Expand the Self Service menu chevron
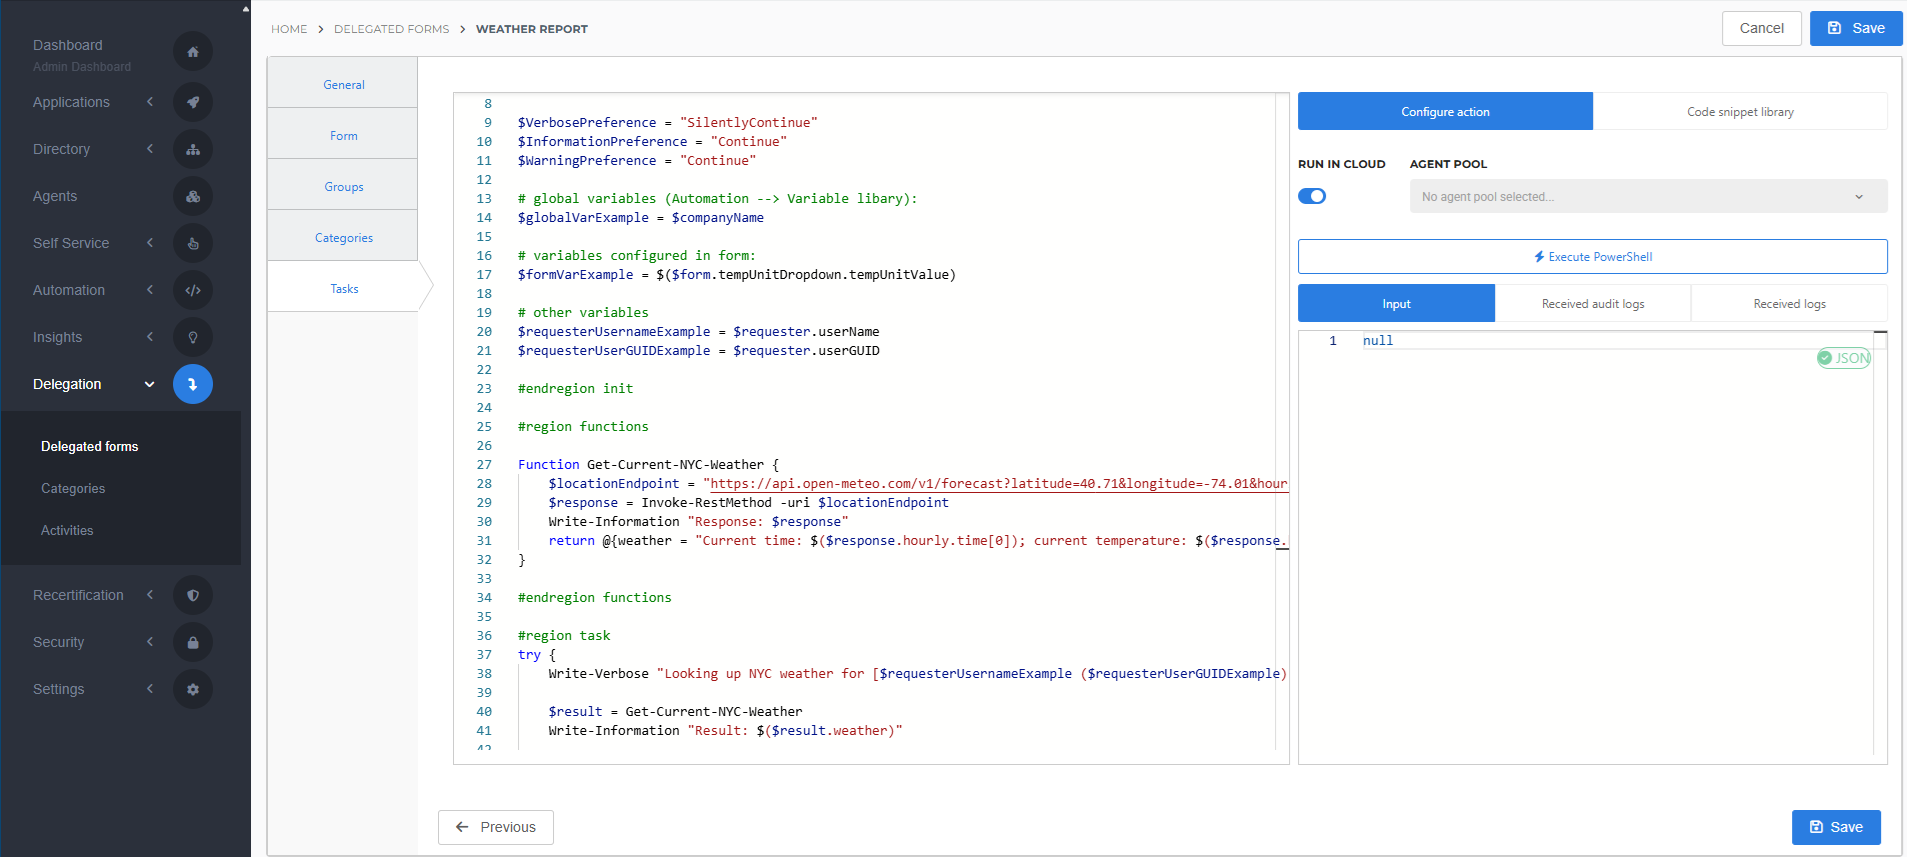The height and width of the screenshot is (857, 1907). (x=150, y=243)
